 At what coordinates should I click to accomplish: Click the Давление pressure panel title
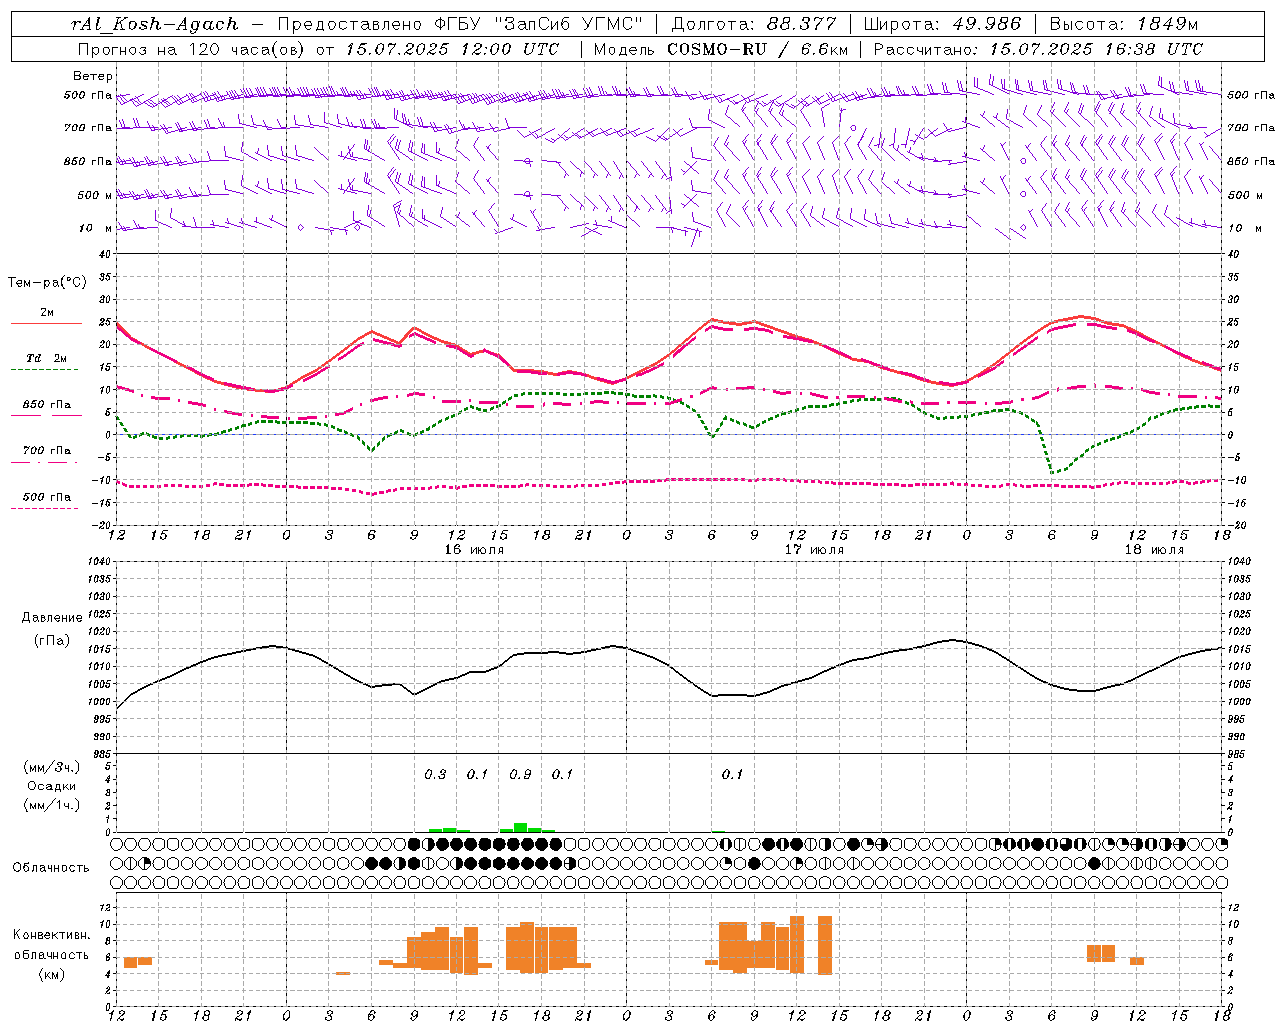pos(52,618)
